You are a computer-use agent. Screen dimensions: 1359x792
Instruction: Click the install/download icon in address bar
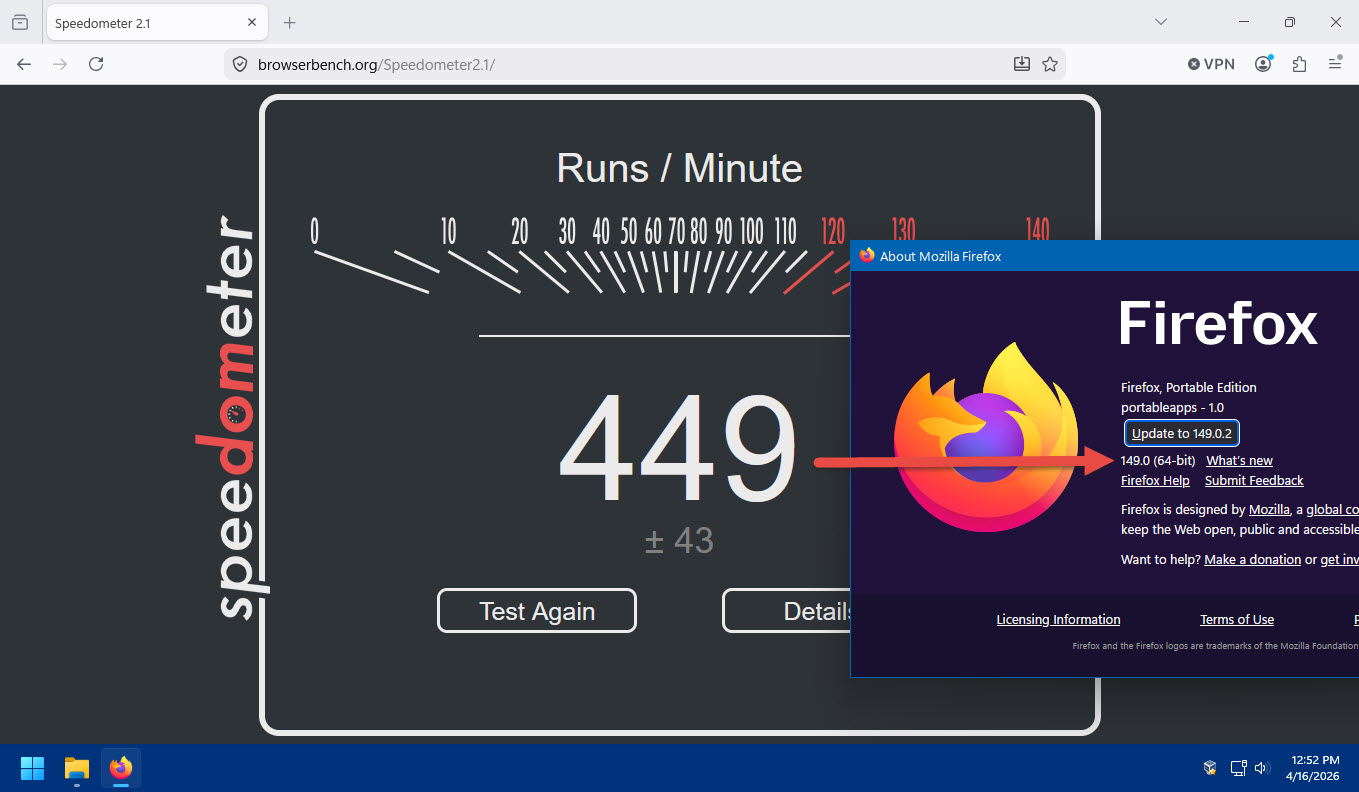(1021, 64)
